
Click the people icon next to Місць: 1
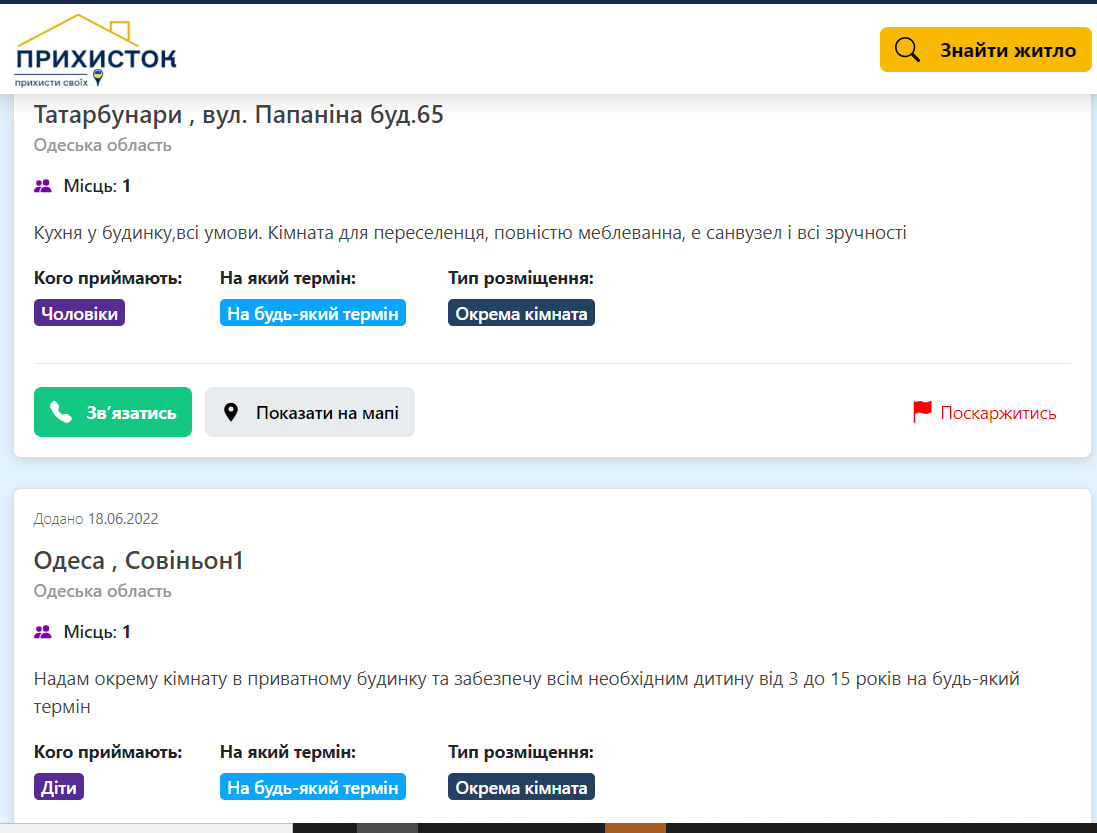[41, 185]
